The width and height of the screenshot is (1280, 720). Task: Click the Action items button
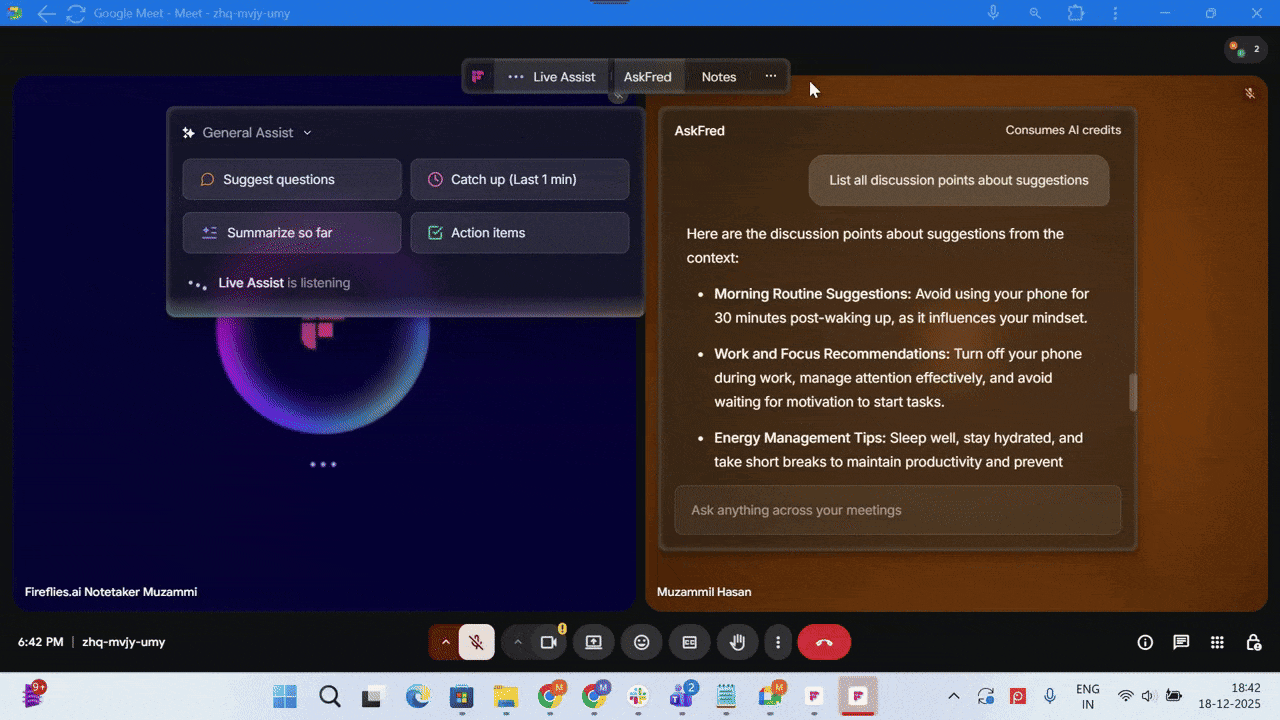click(519, 232)
